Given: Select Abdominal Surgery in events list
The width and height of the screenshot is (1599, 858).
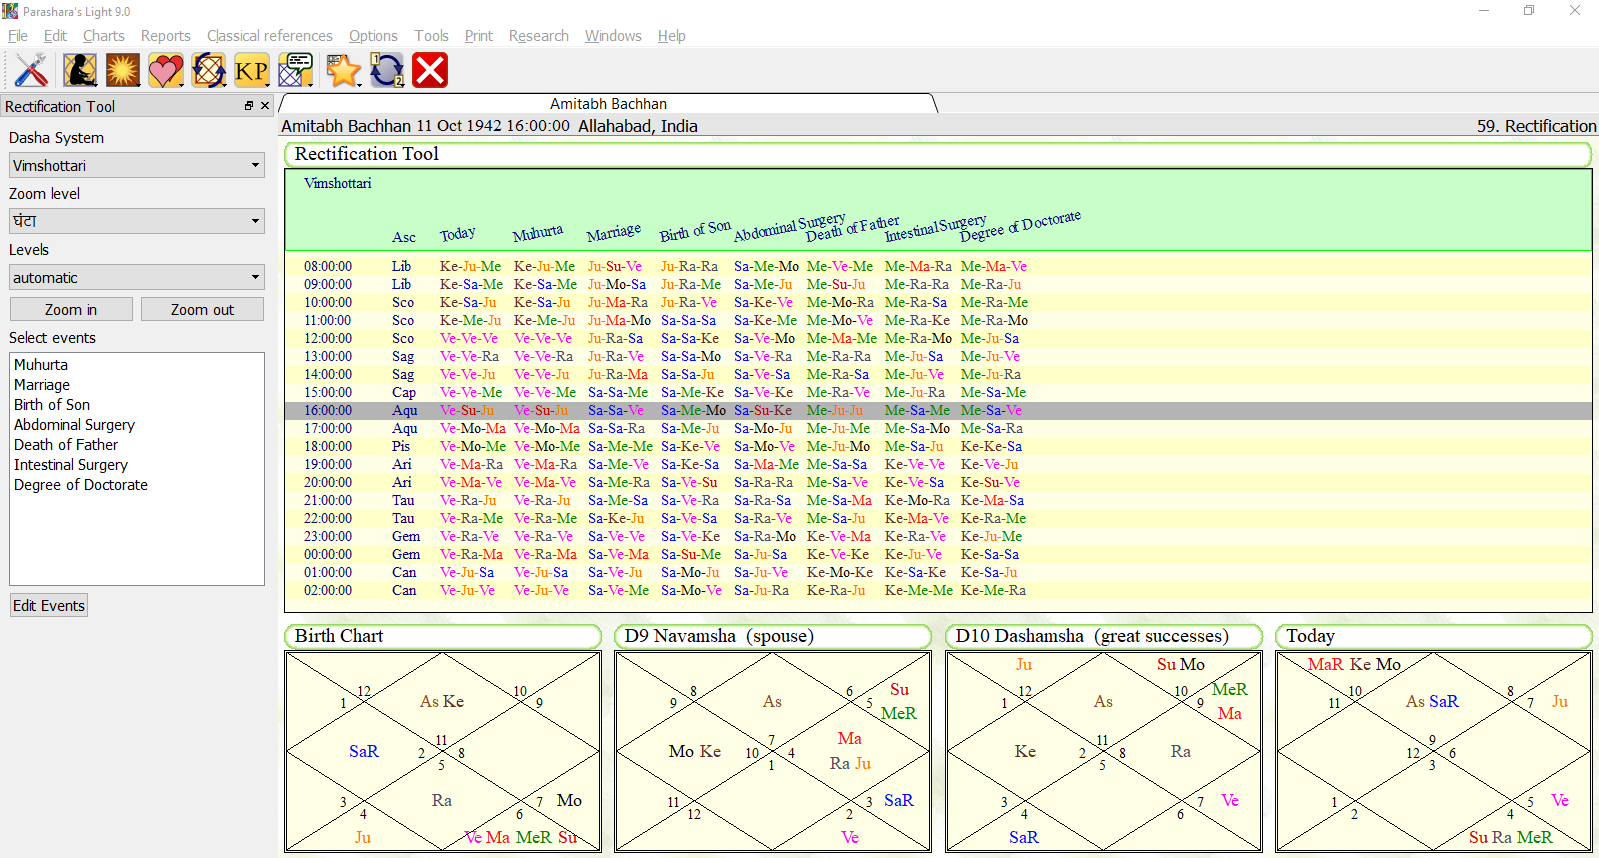Looking at the screenshot, I should [74, 425].
